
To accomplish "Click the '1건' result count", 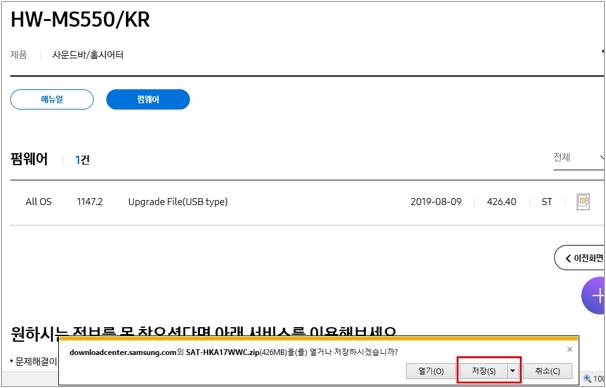I will tap(82, 160).
